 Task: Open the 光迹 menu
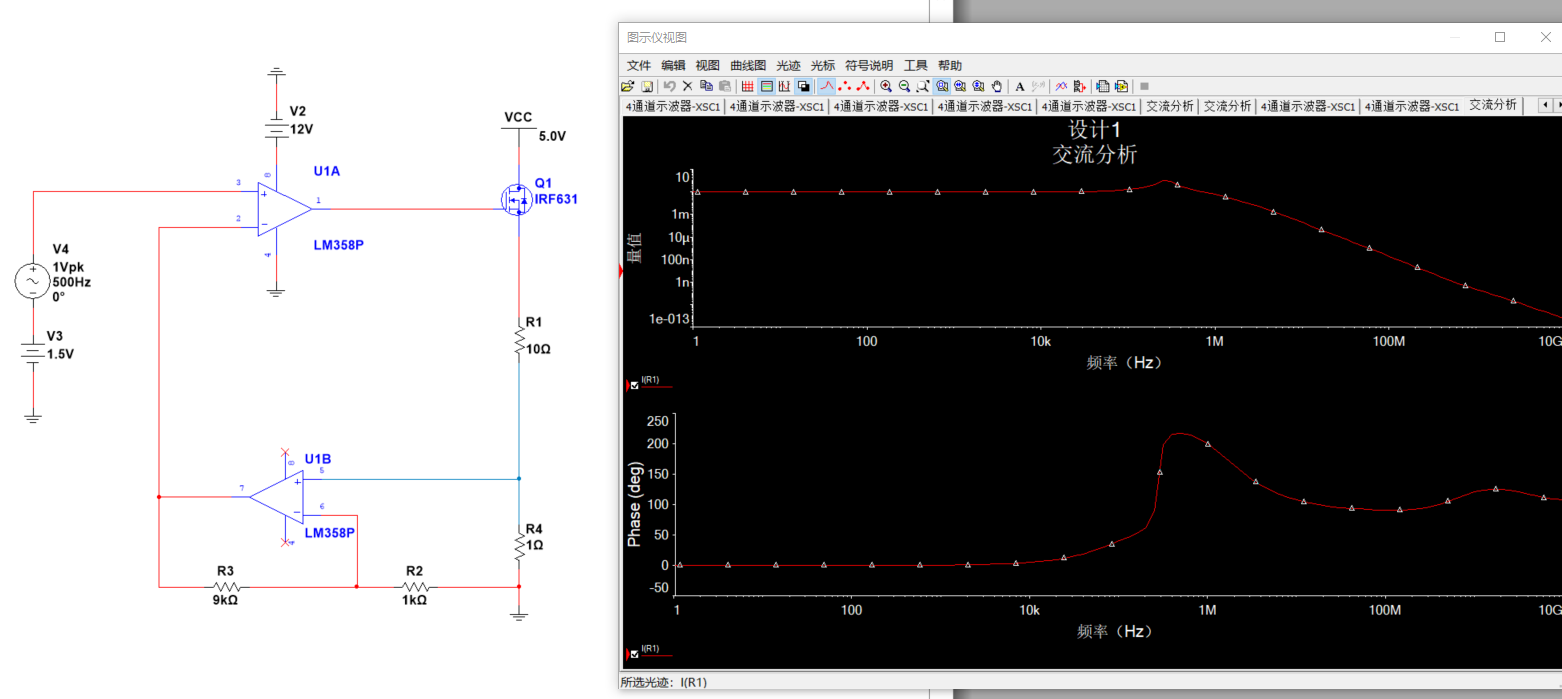coord(789,65)
